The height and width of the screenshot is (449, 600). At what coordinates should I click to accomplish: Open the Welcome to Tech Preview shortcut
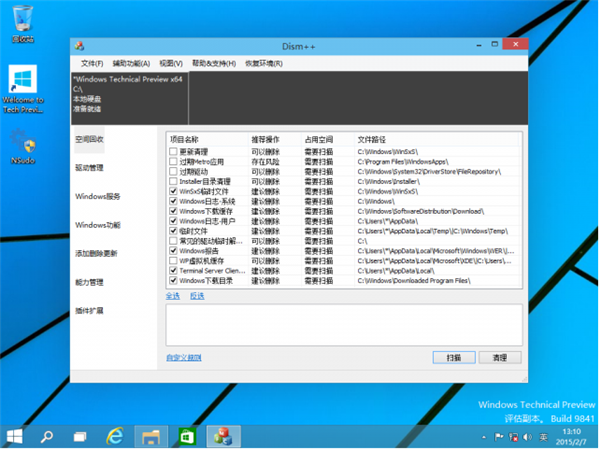tap(23, 89)
